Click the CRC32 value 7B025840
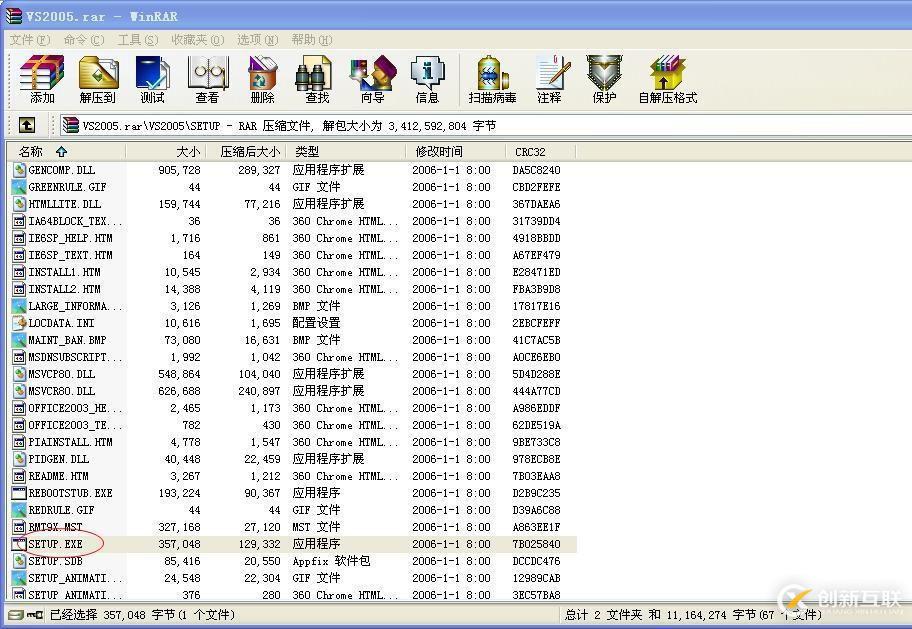Image resolution: width=912 pixels, height=629 pixels. click(x=536, y=544)
